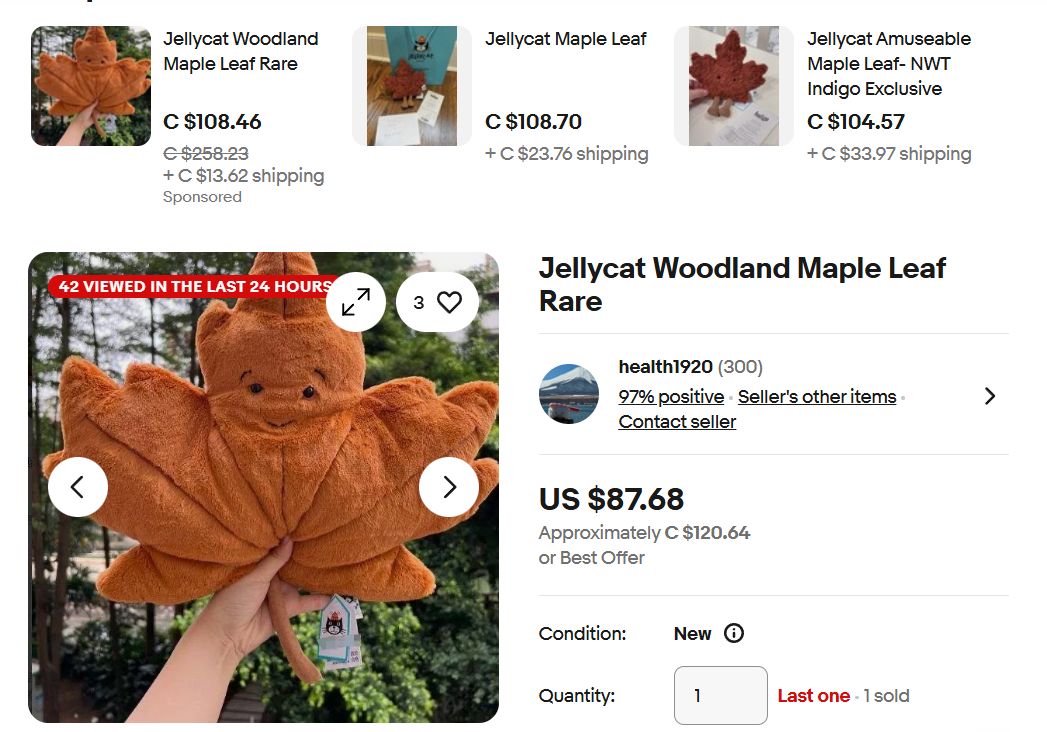Open Jellycat Woodland Maple Leaf Rare title link
The width and height of the screenshot is (1047, 732).
point(240,51)
